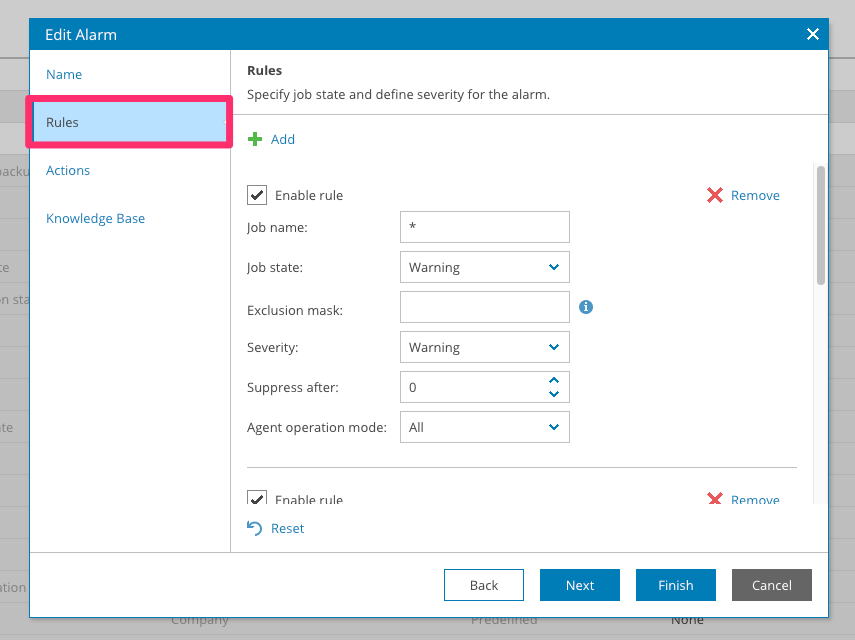
Task: Click the Exclusion mask info icon
Action: [586, 307]
